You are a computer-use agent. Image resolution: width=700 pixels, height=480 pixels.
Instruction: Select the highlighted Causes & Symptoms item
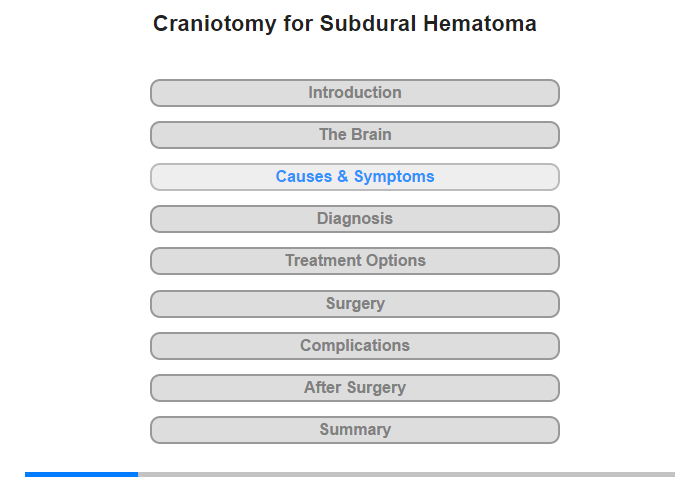click(x=354, y=177)
